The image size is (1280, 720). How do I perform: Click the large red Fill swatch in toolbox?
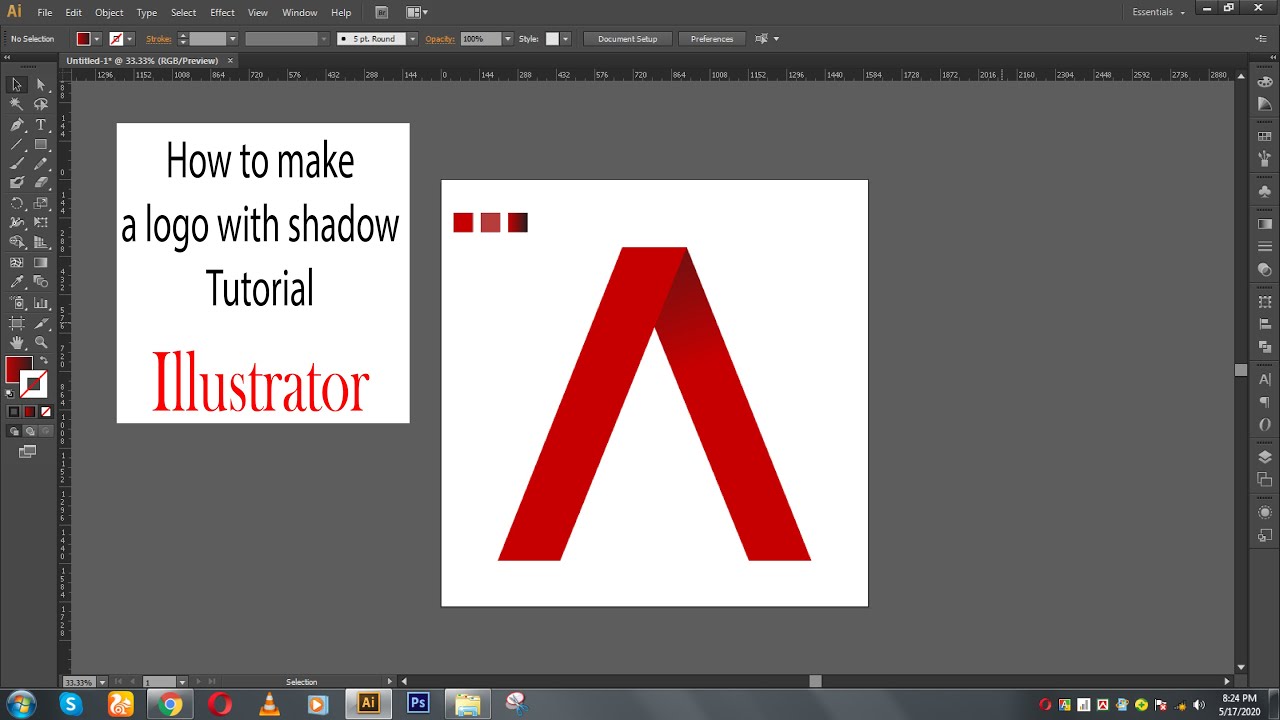(19, 370)
